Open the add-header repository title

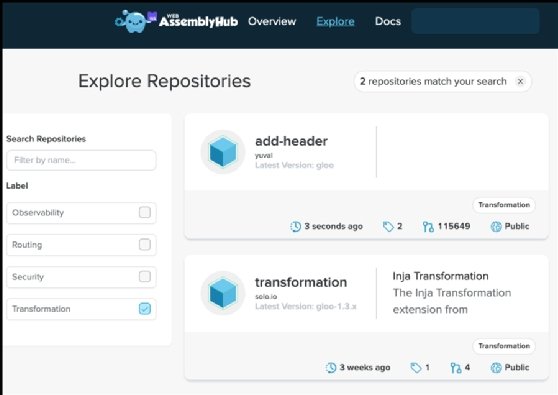pyautogui.click(x=291, y=141)
